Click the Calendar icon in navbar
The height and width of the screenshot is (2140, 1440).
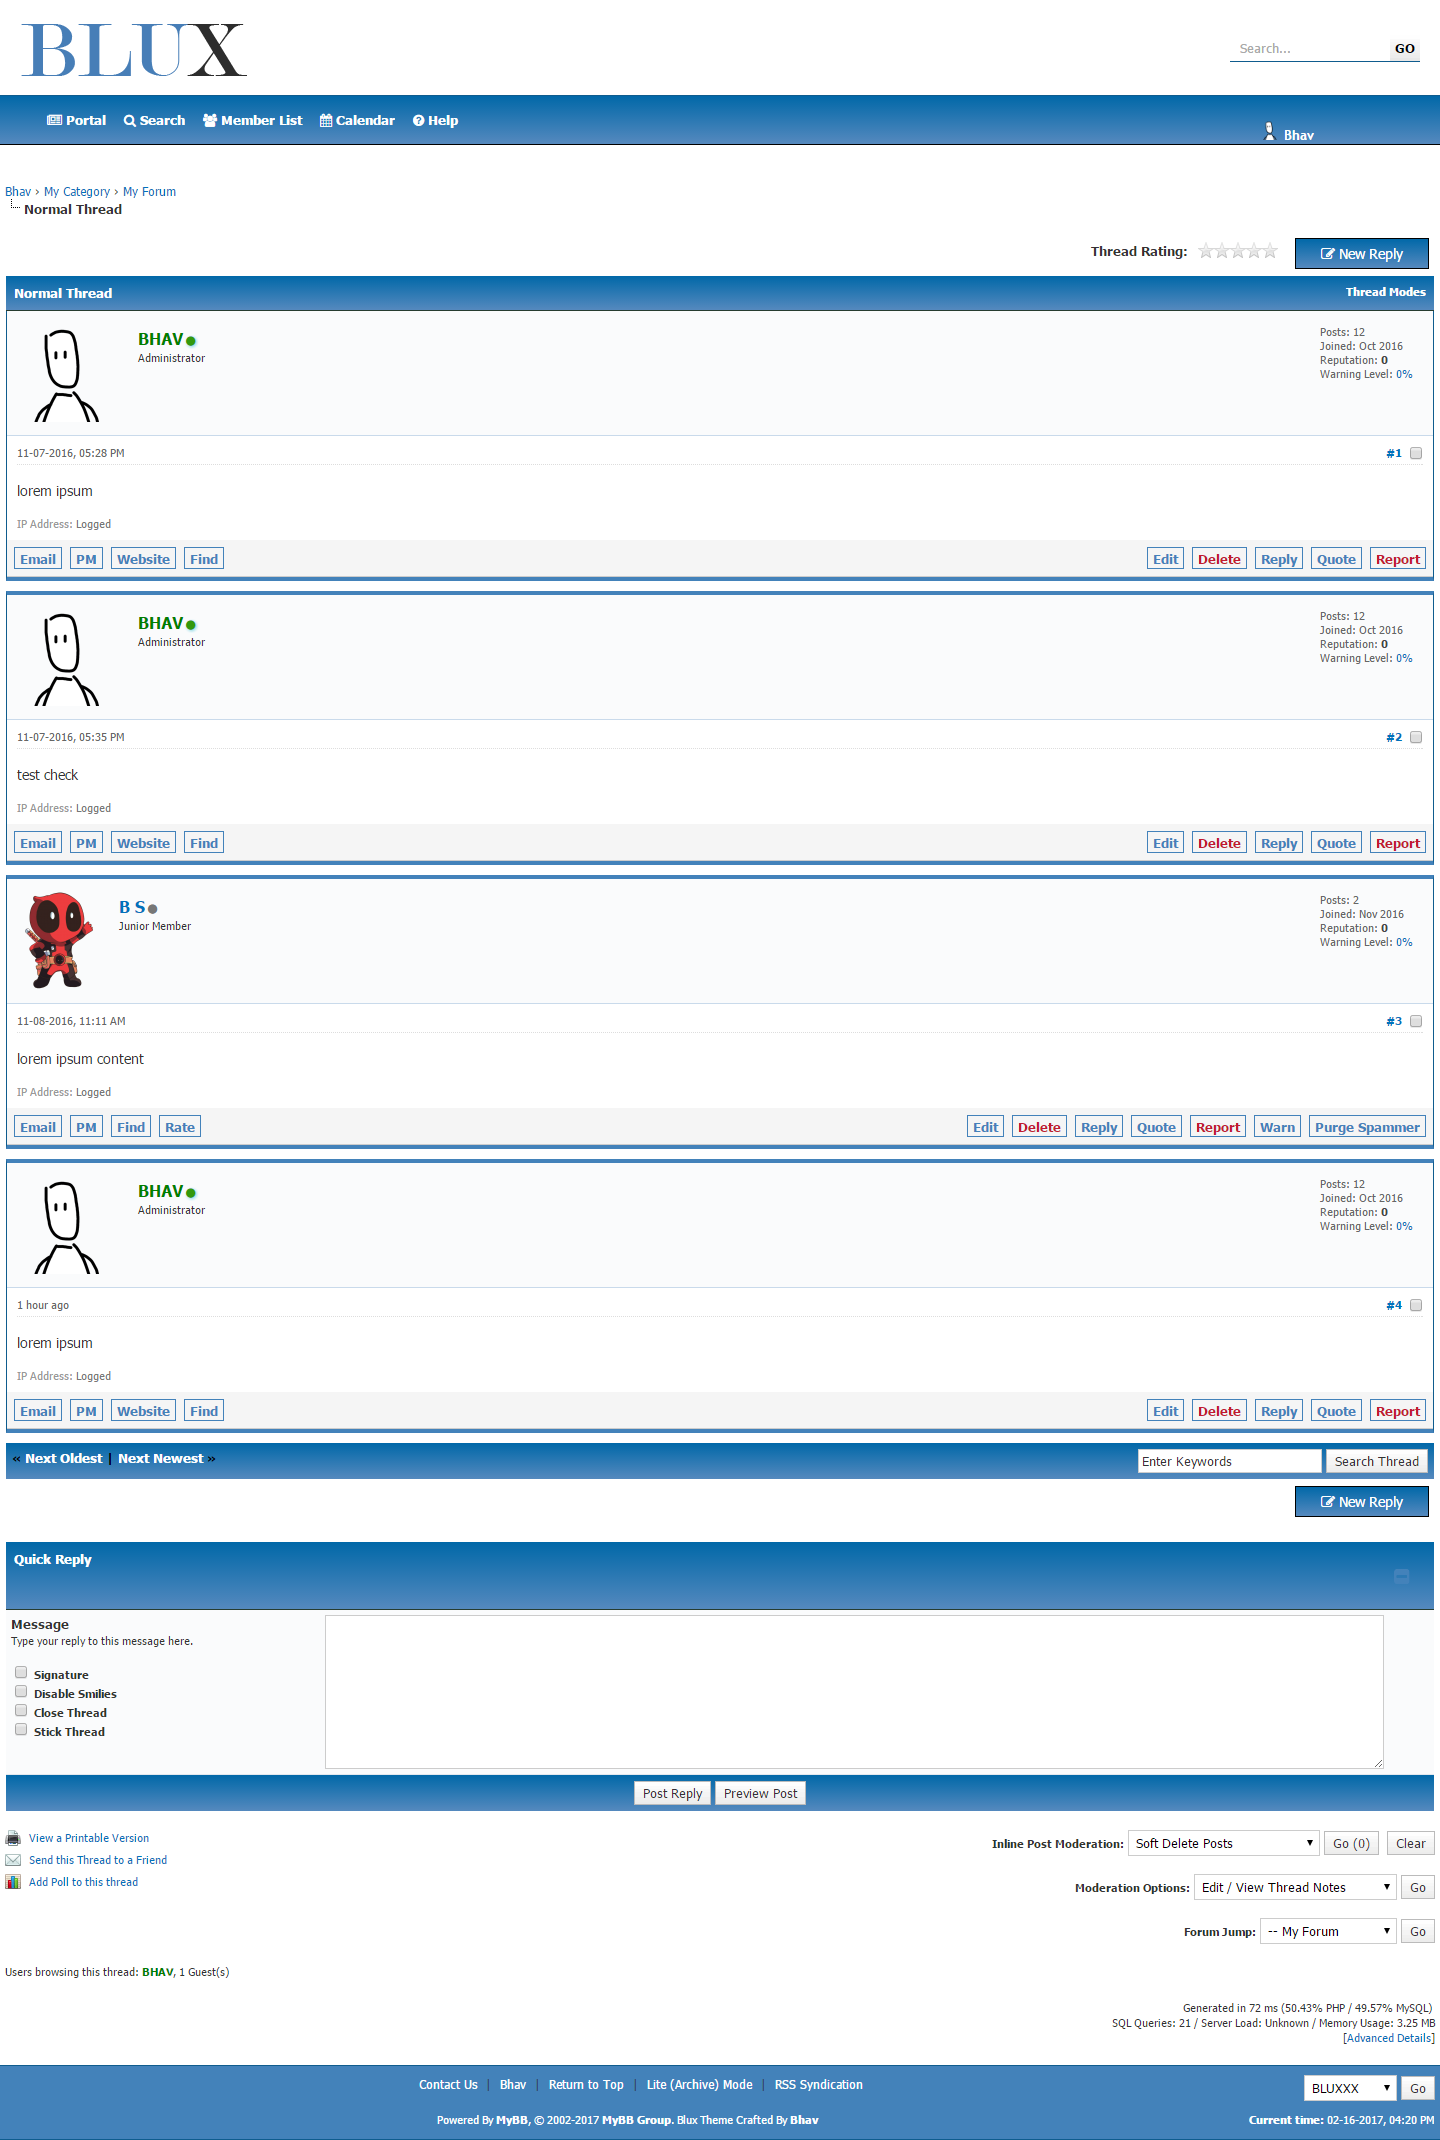[x=326, y=121]
